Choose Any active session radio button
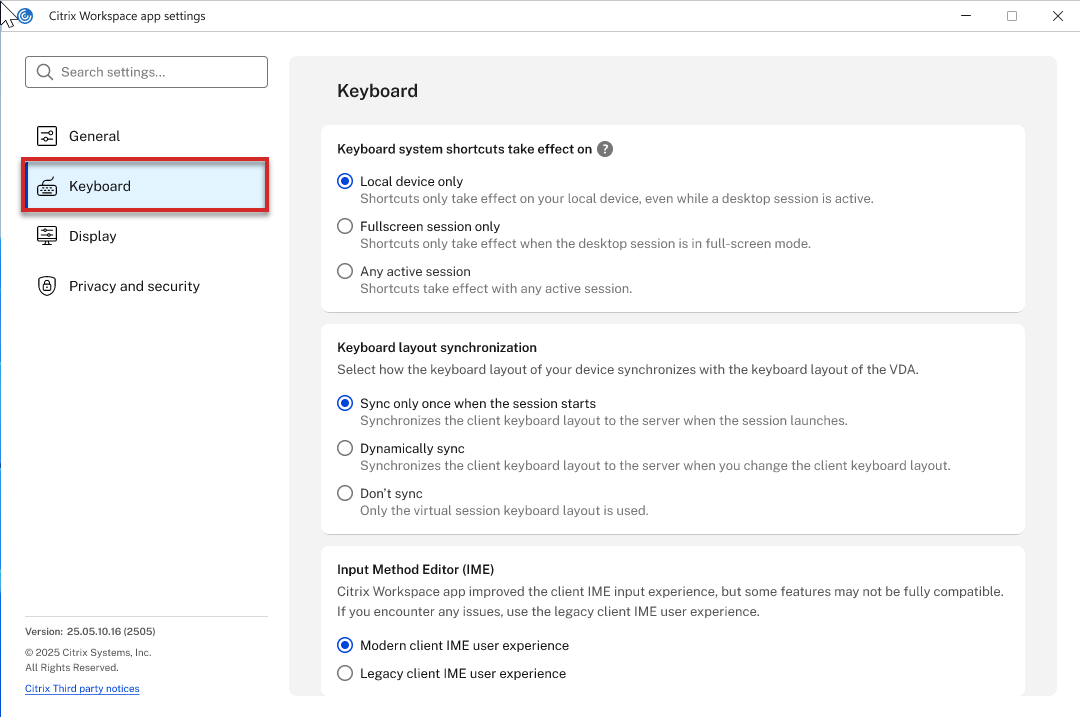The width and height of the screenshot is (1080, 717). (x=345, y=271)
